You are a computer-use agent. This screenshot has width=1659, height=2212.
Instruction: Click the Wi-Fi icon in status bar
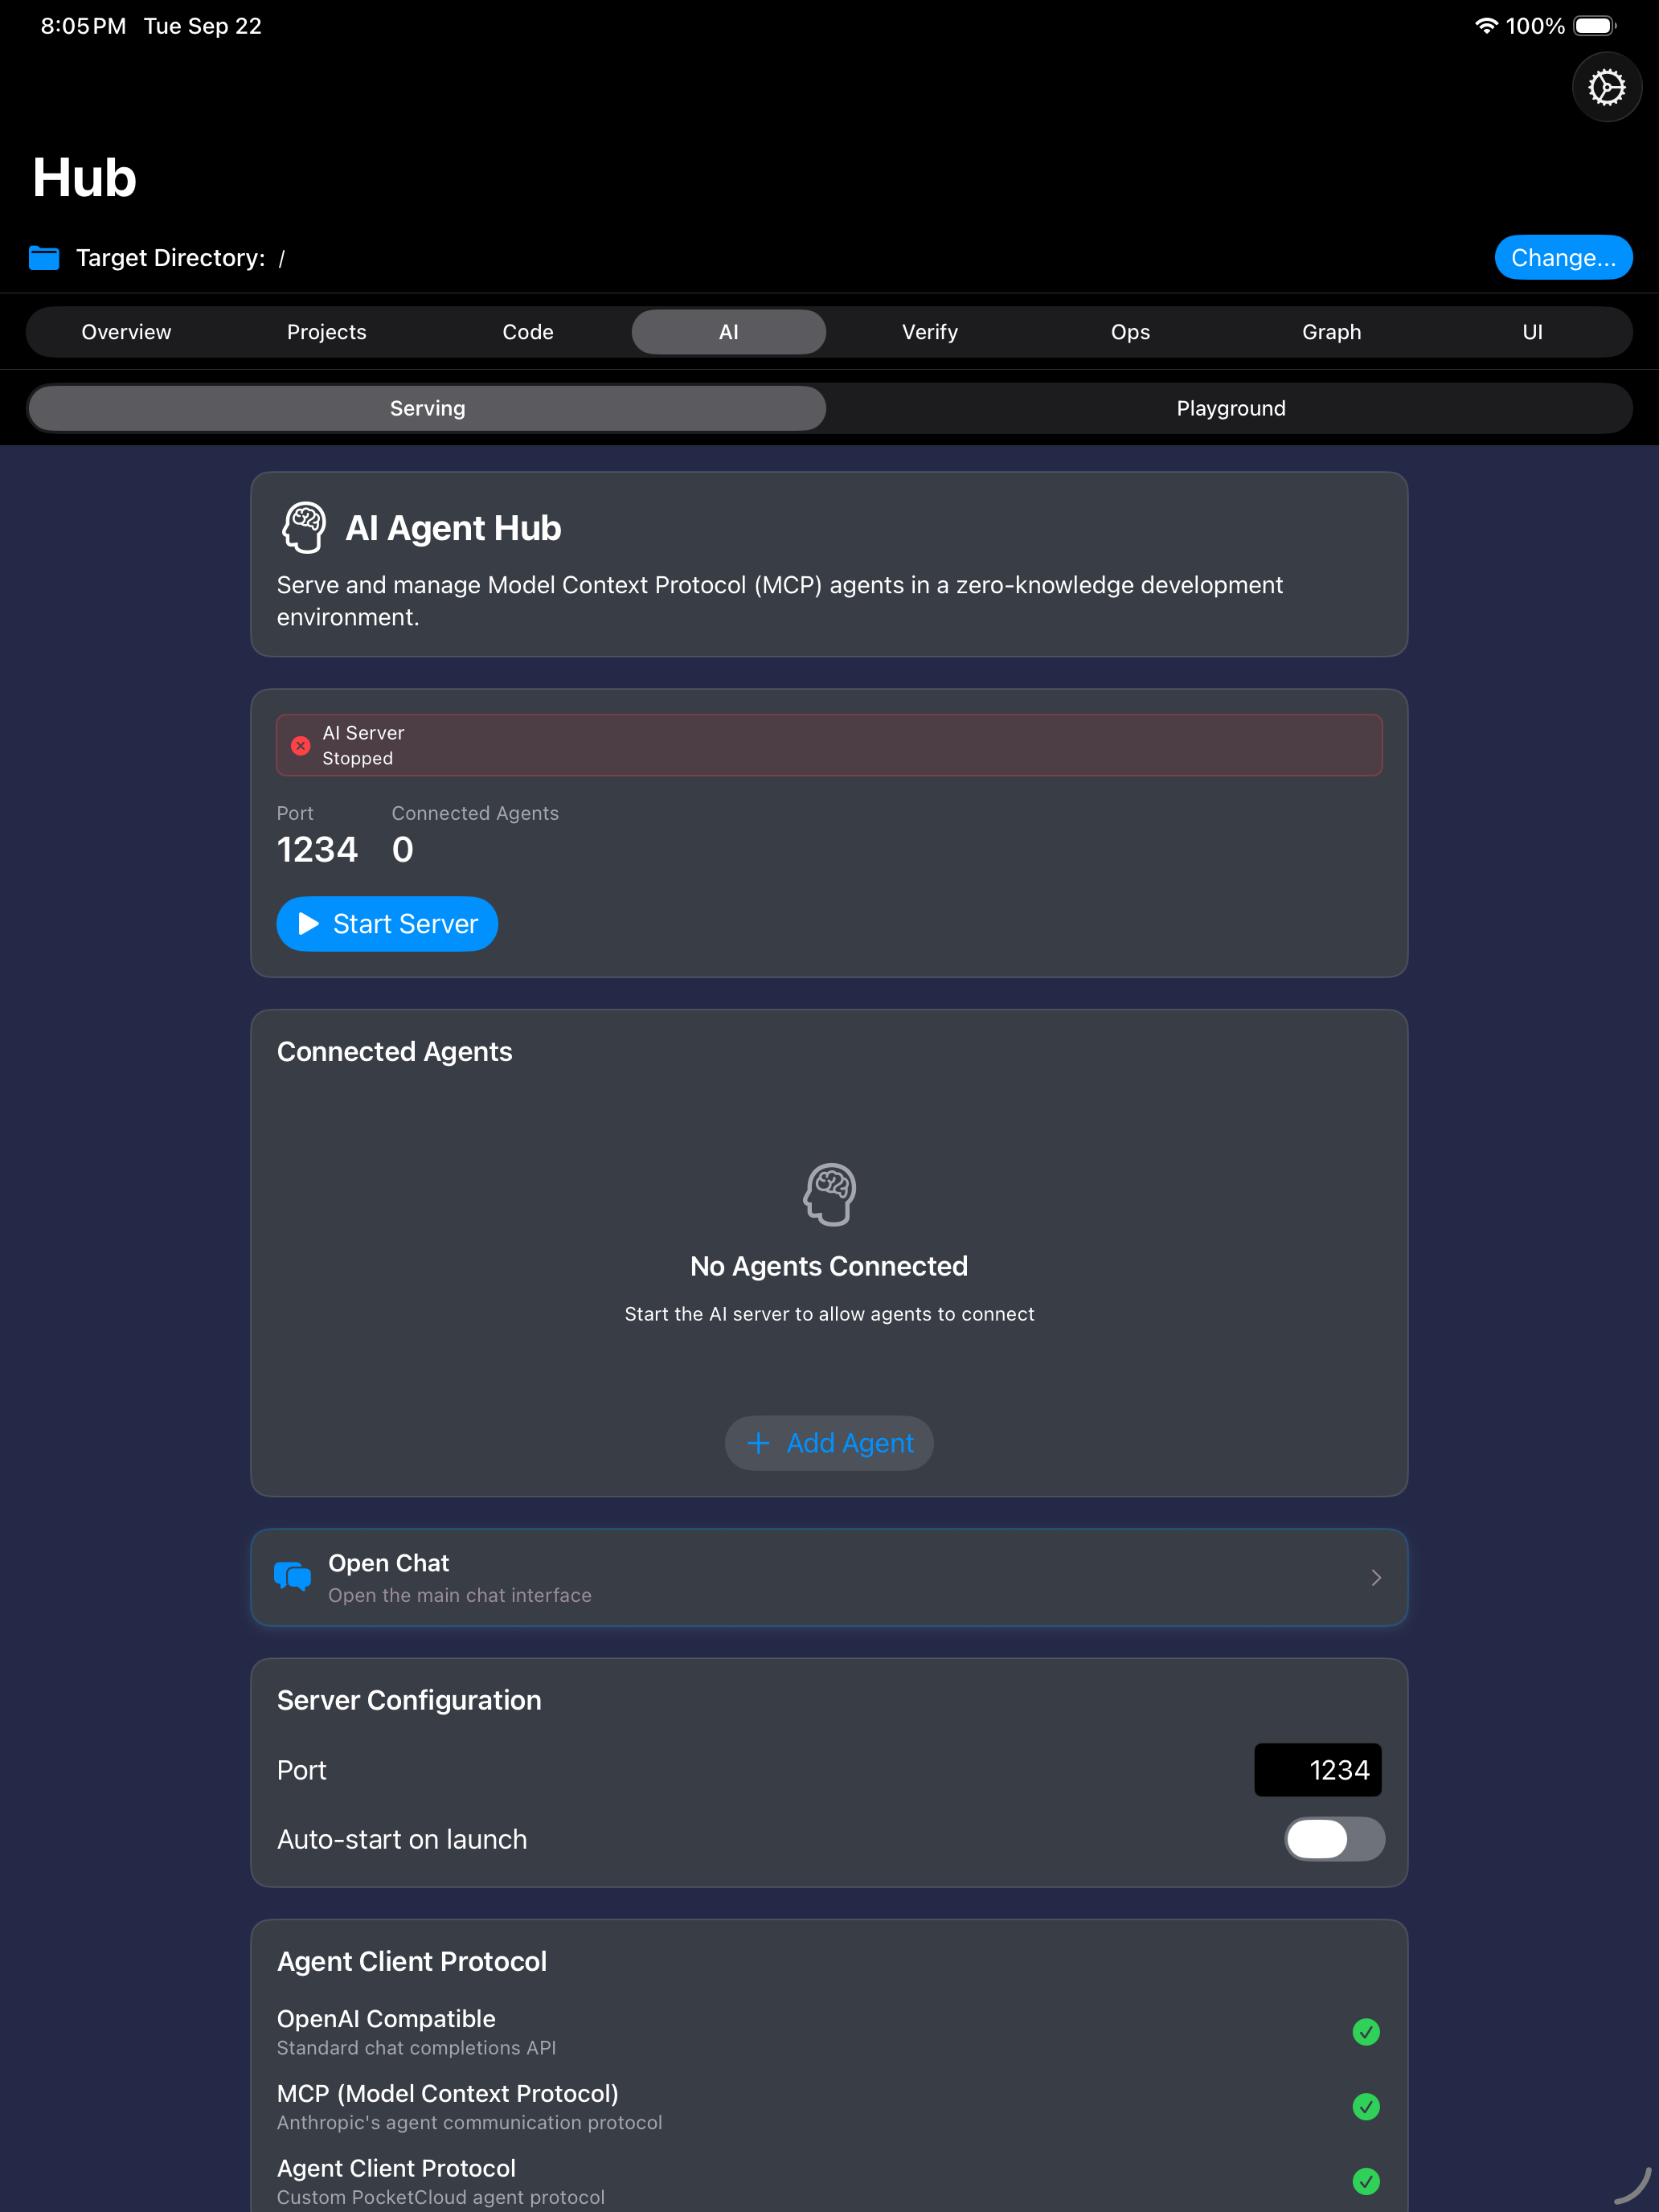pos(1486,26)
